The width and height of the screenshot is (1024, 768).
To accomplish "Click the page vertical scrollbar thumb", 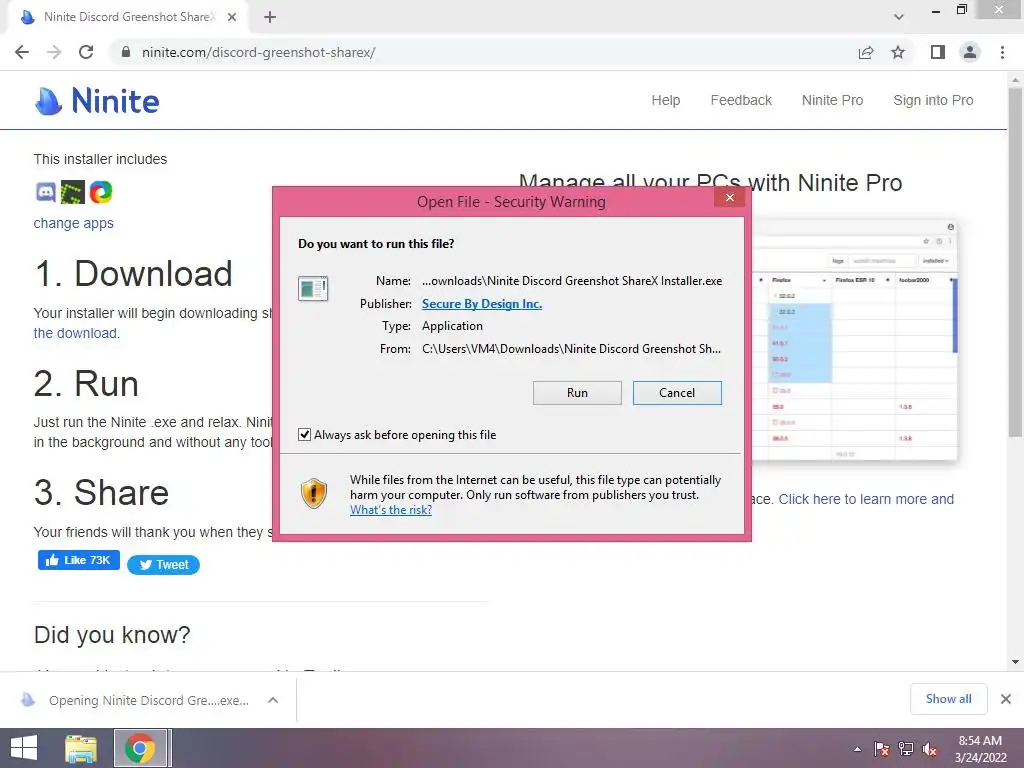I will click(1015, 261).
